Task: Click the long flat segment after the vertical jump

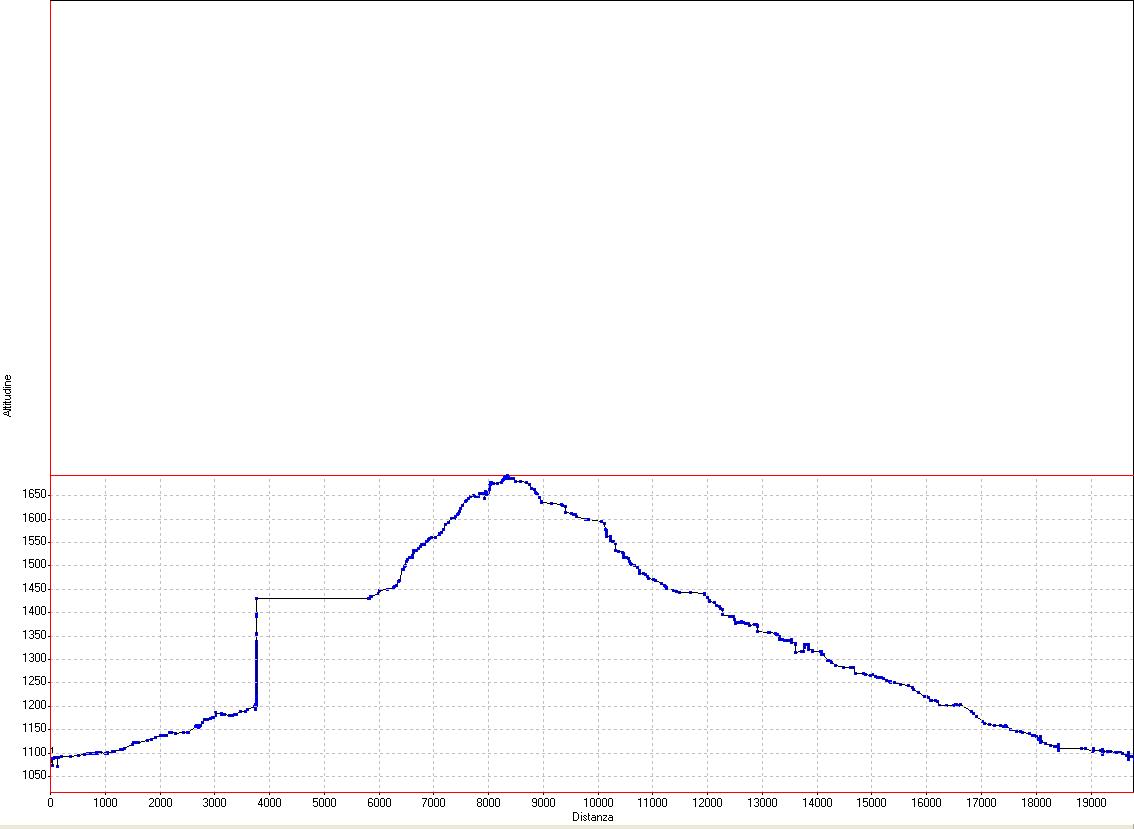Action: coord(313,598)
